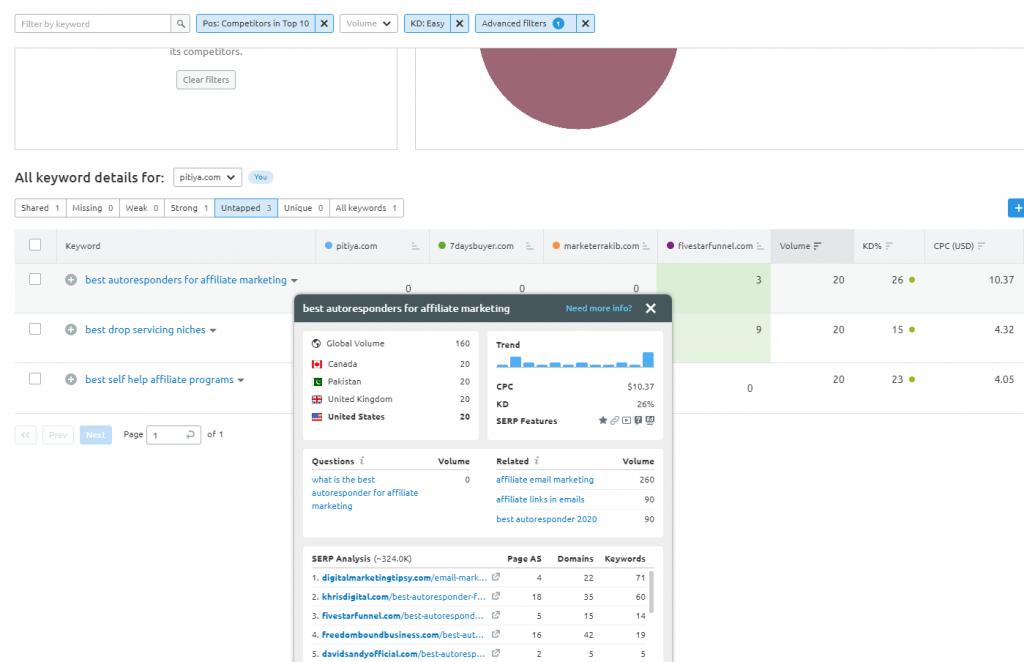
Task: Open the pitiya.com domain dropdown
Action: (207, 177)
